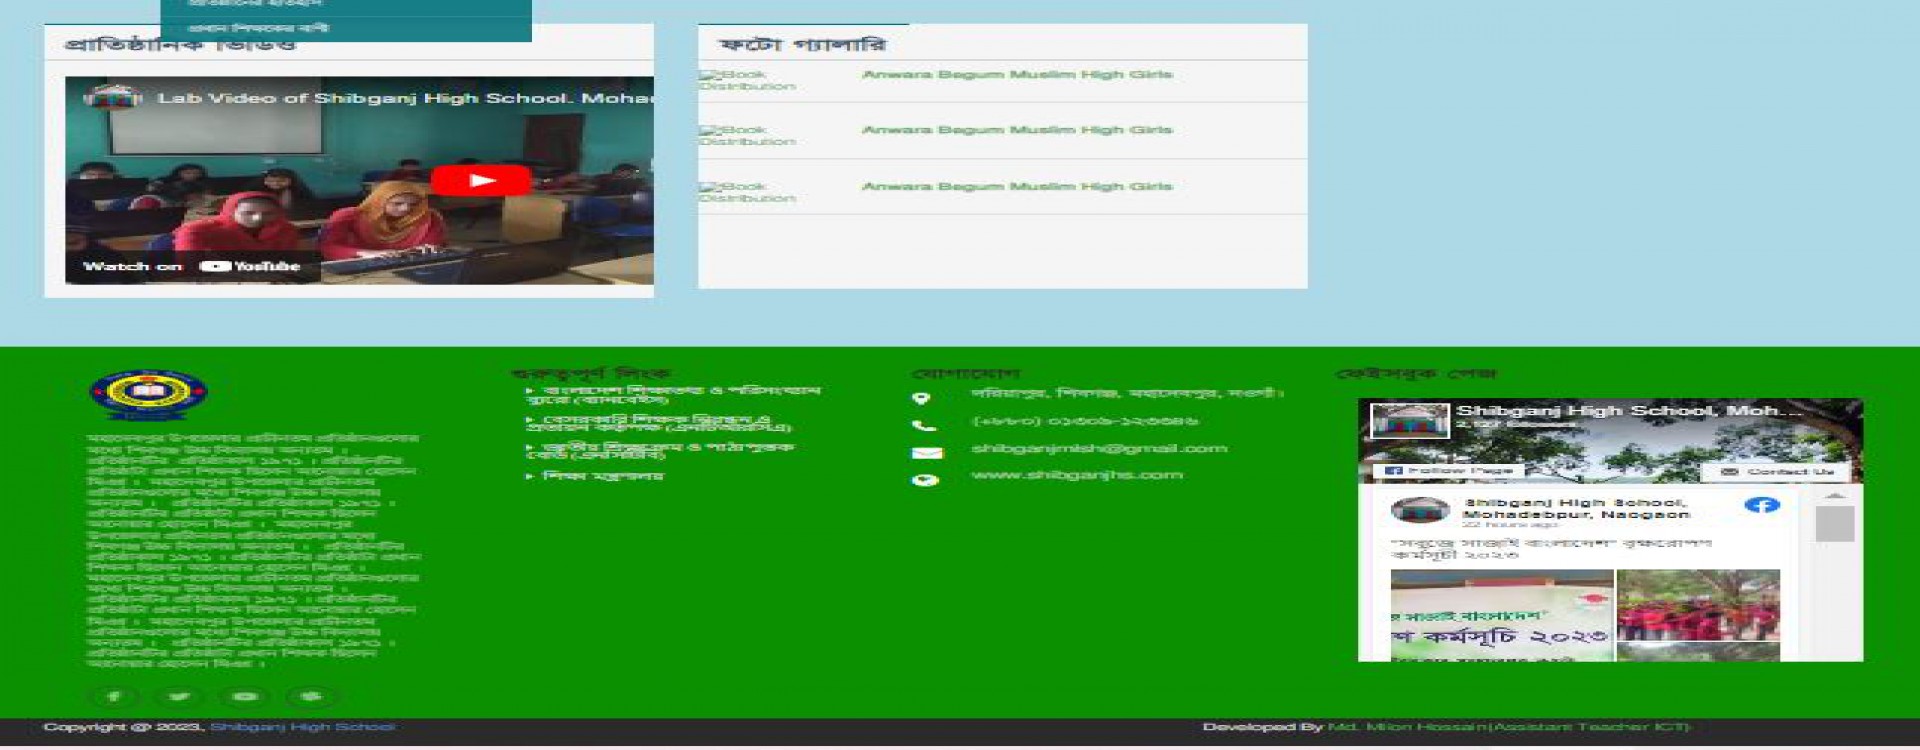This screenshot has height=750, width=1920.
Task: Play the Lab Video of Shibganj High School
Action: pos(480,180)
